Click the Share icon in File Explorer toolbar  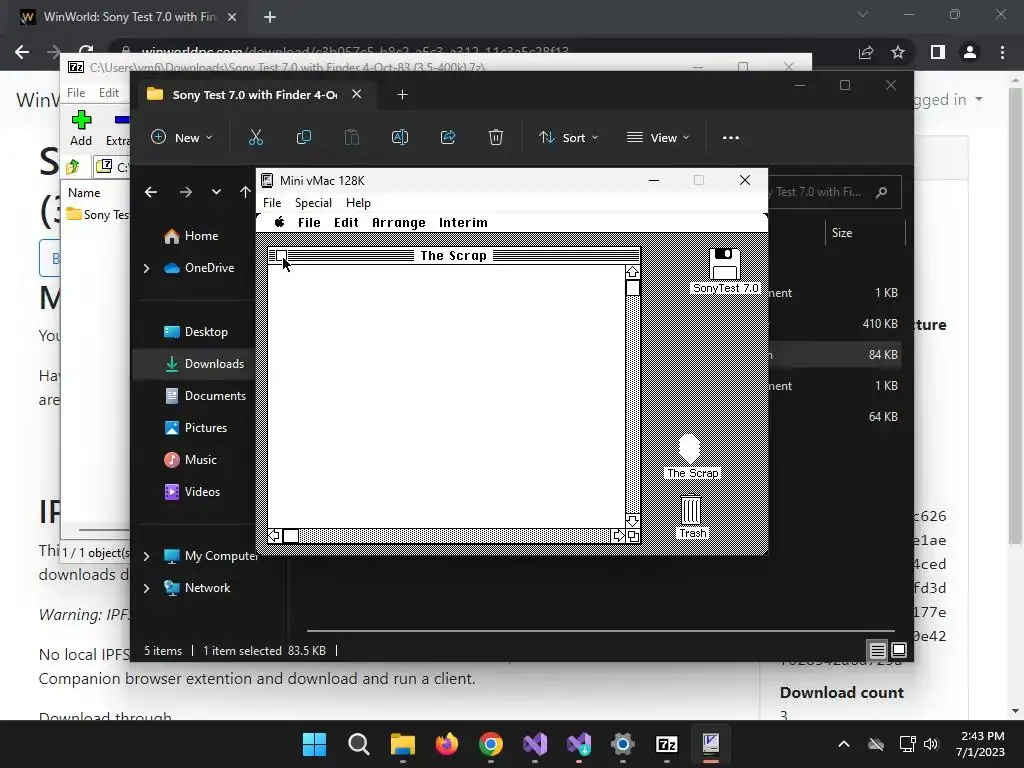click(x=448, y=137)
